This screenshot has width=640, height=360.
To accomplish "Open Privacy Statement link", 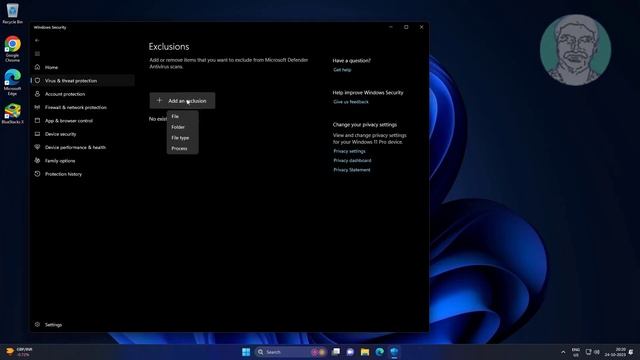I will (352, 170).
